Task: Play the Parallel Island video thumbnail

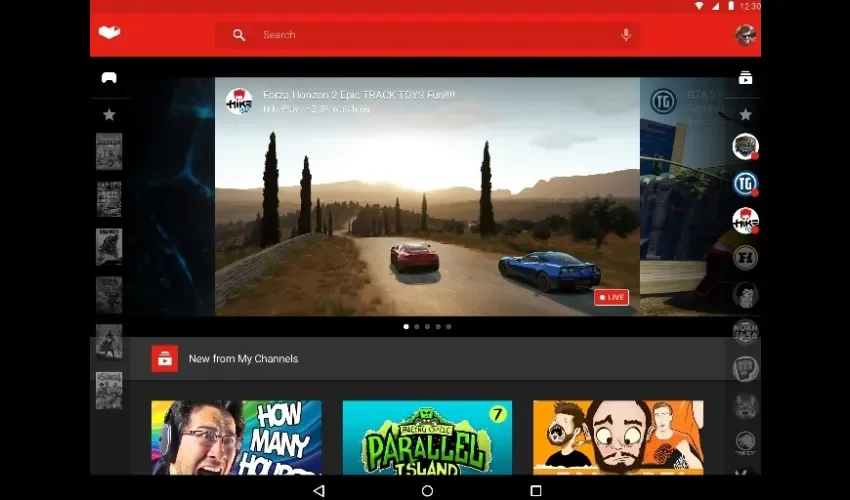Action: [427, 437]
